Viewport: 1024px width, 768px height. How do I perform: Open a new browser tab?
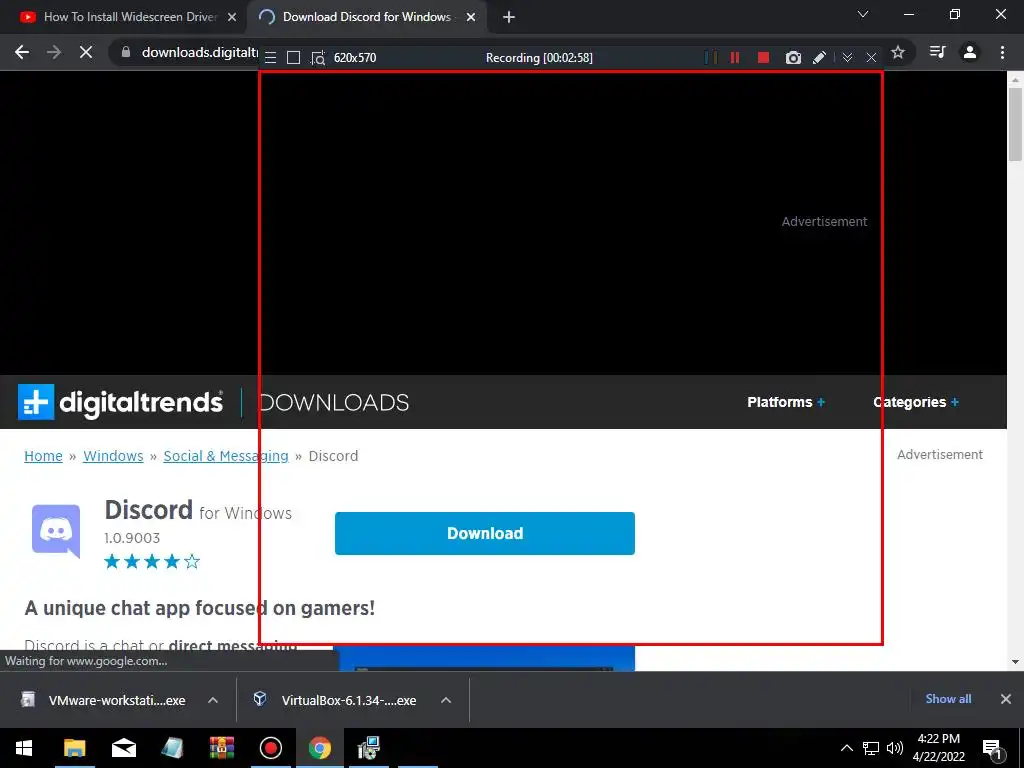click(509, 17)
